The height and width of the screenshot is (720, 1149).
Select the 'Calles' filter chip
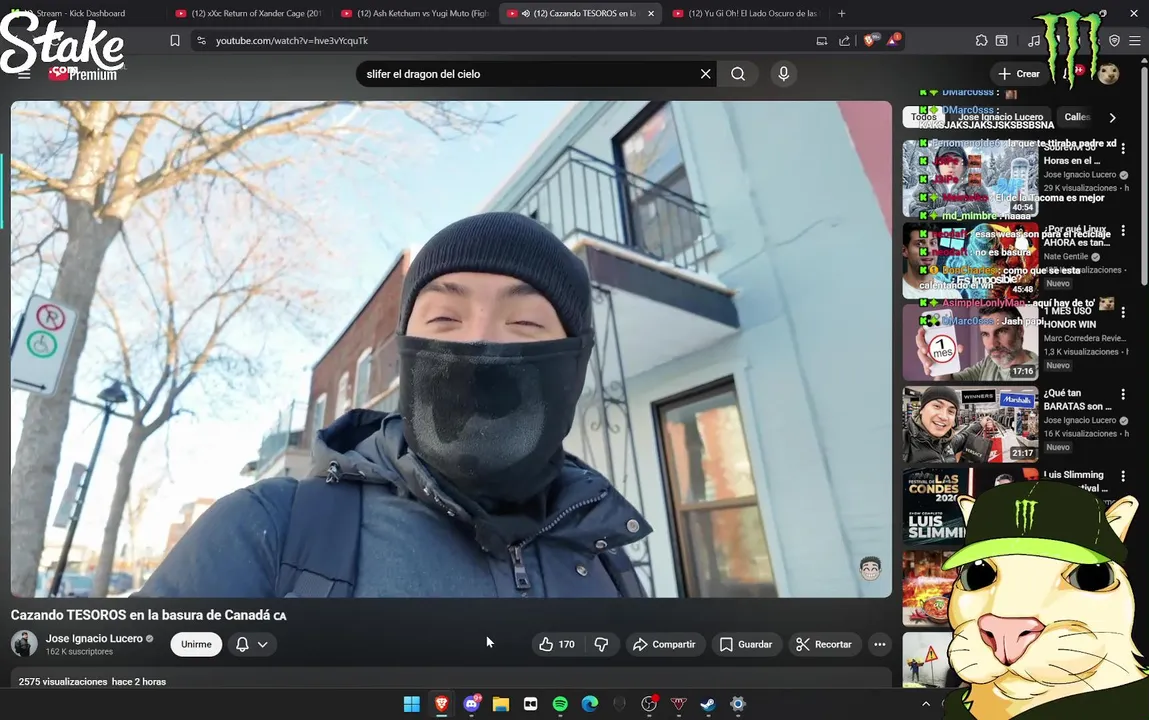coord(1076,117)
